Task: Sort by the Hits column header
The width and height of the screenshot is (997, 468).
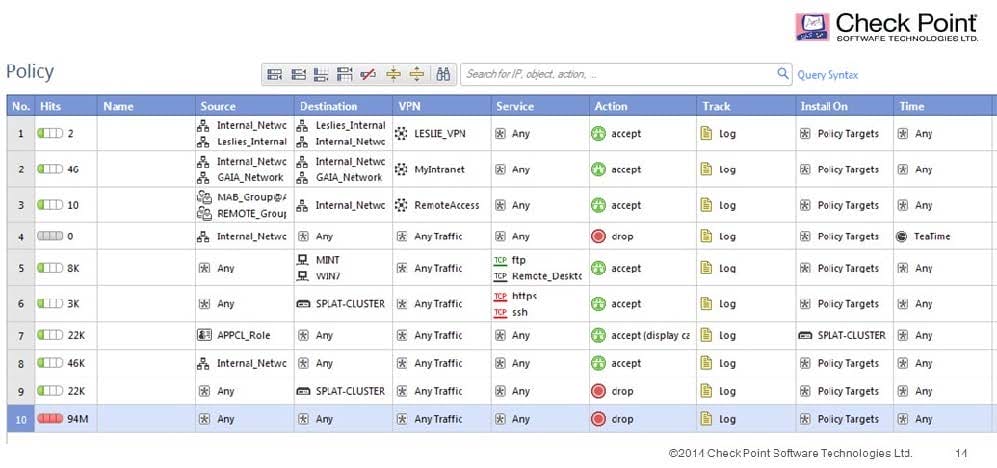Action: pyautogui.click(x=65, y=106)
